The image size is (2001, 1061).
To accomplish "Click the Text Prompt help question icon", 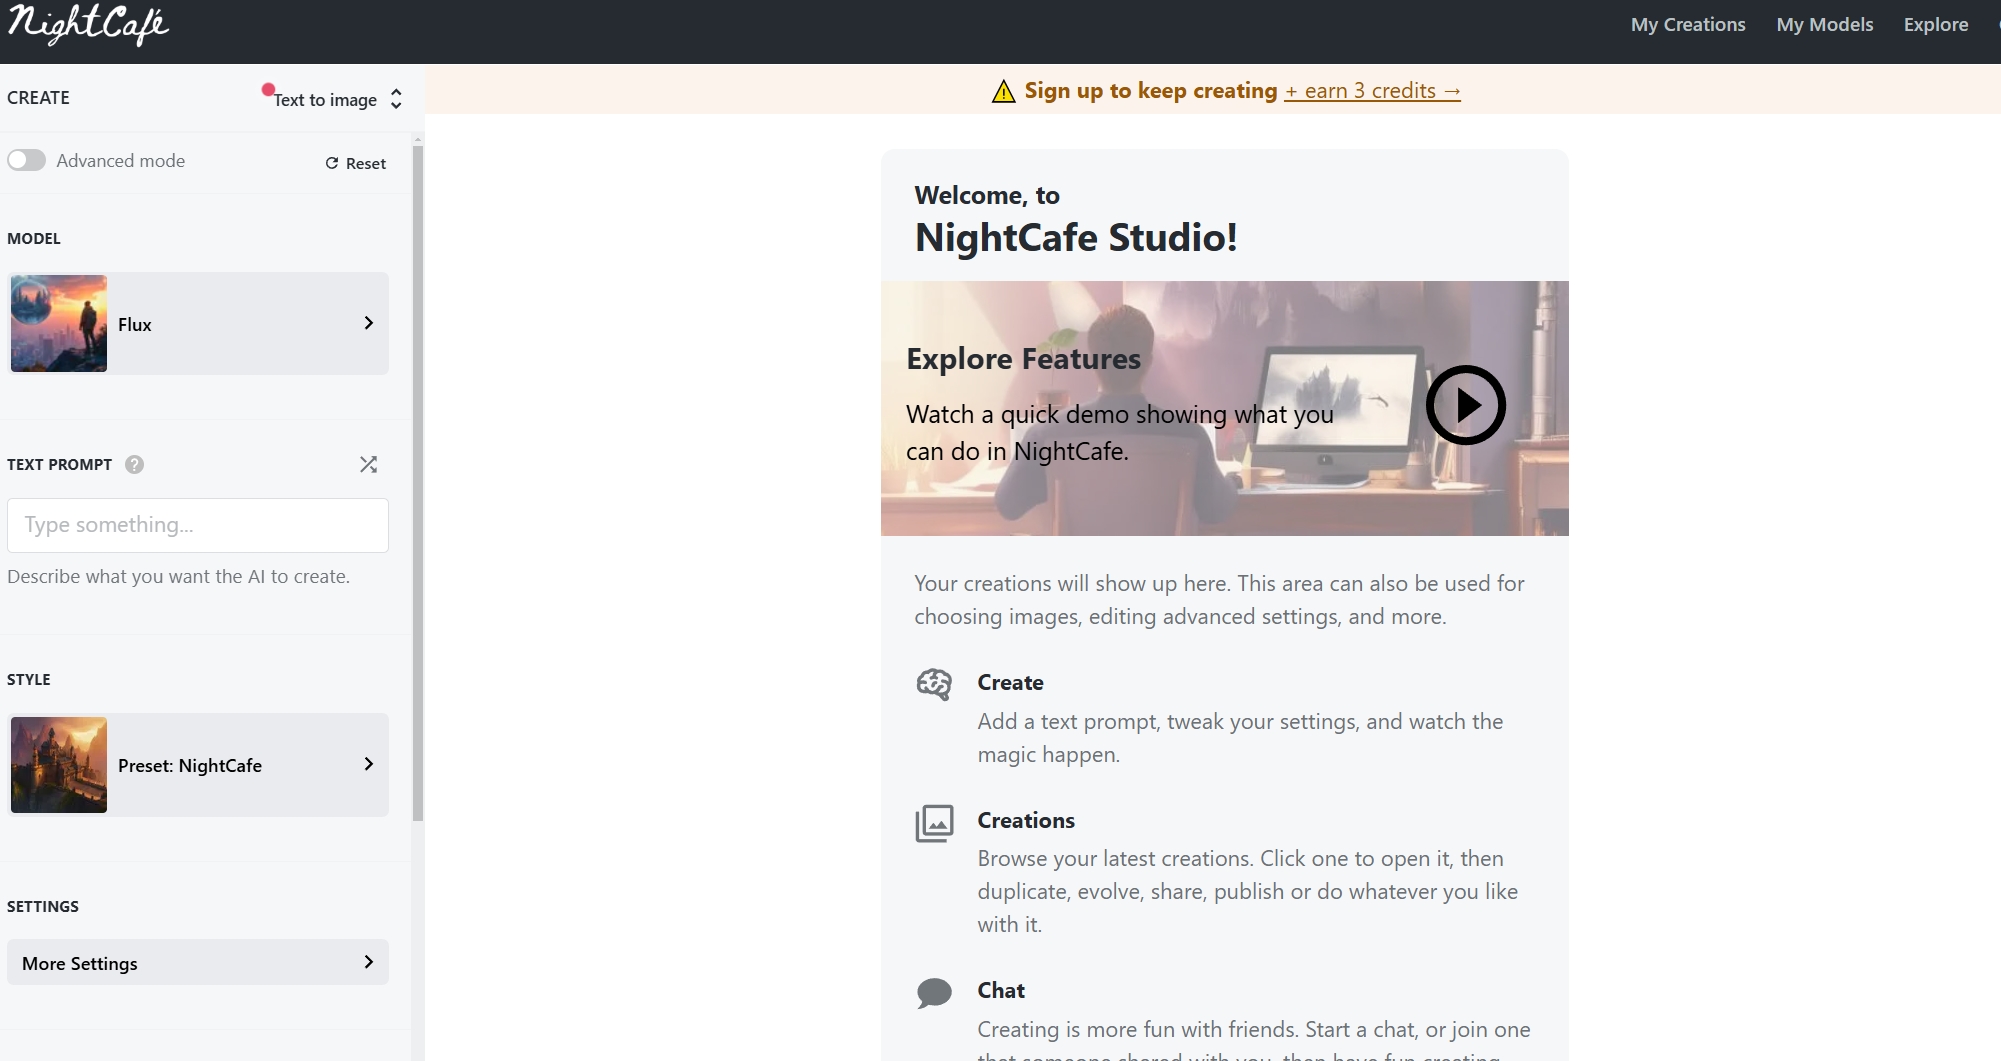I will [x=134, y=464].
